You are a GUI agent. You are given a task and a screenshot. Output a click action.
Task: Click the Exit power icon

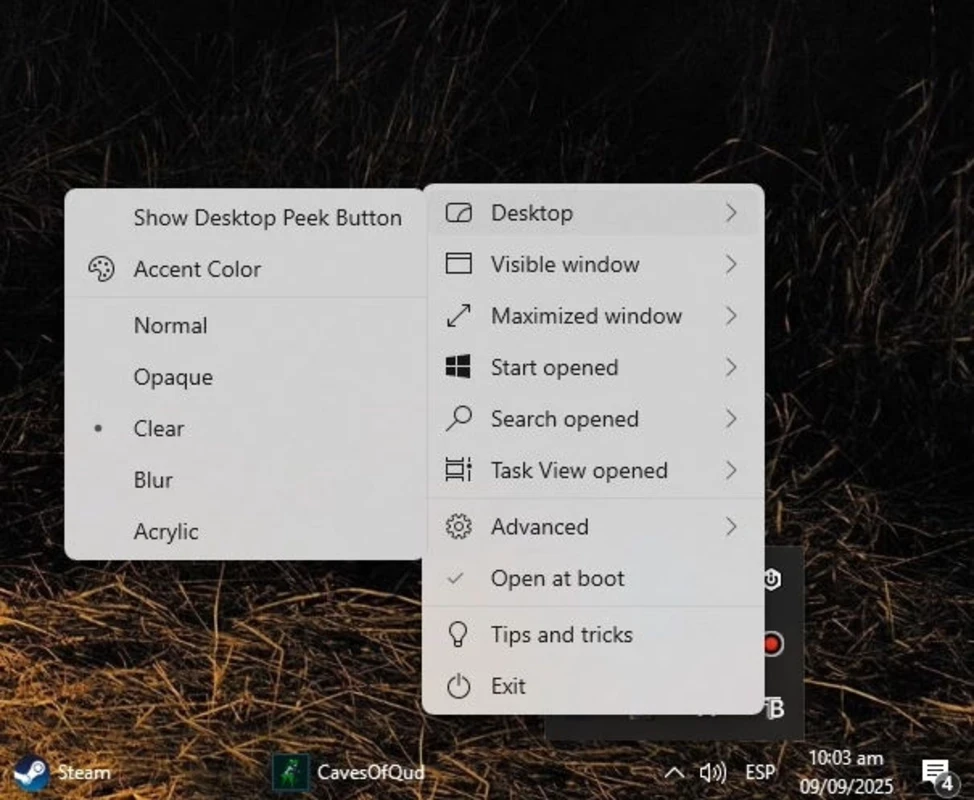[458, 686]
